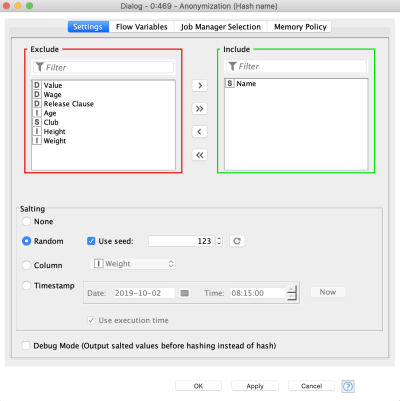Open the Job Manager Selection tab

pos(221,27)
